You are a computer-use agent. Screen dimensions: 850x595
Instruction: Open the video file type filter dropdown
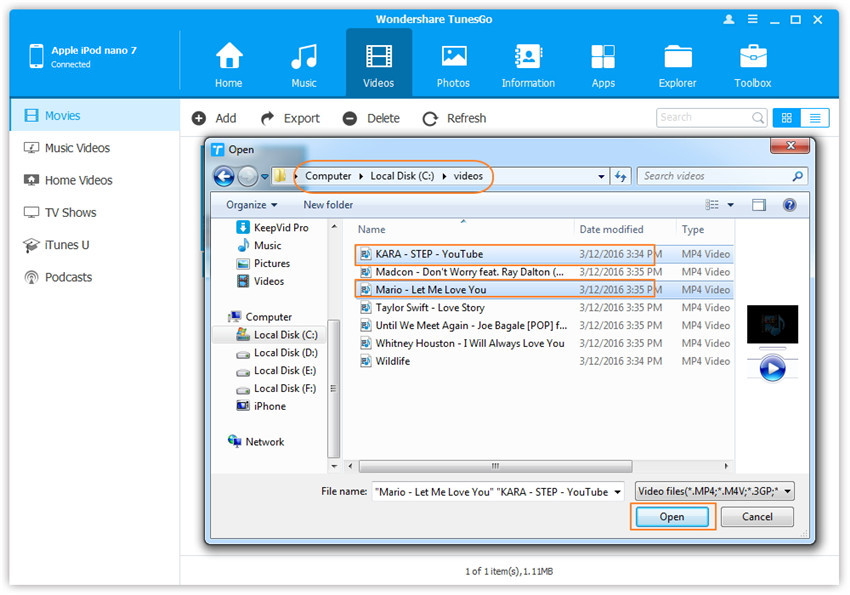(715, 491)
